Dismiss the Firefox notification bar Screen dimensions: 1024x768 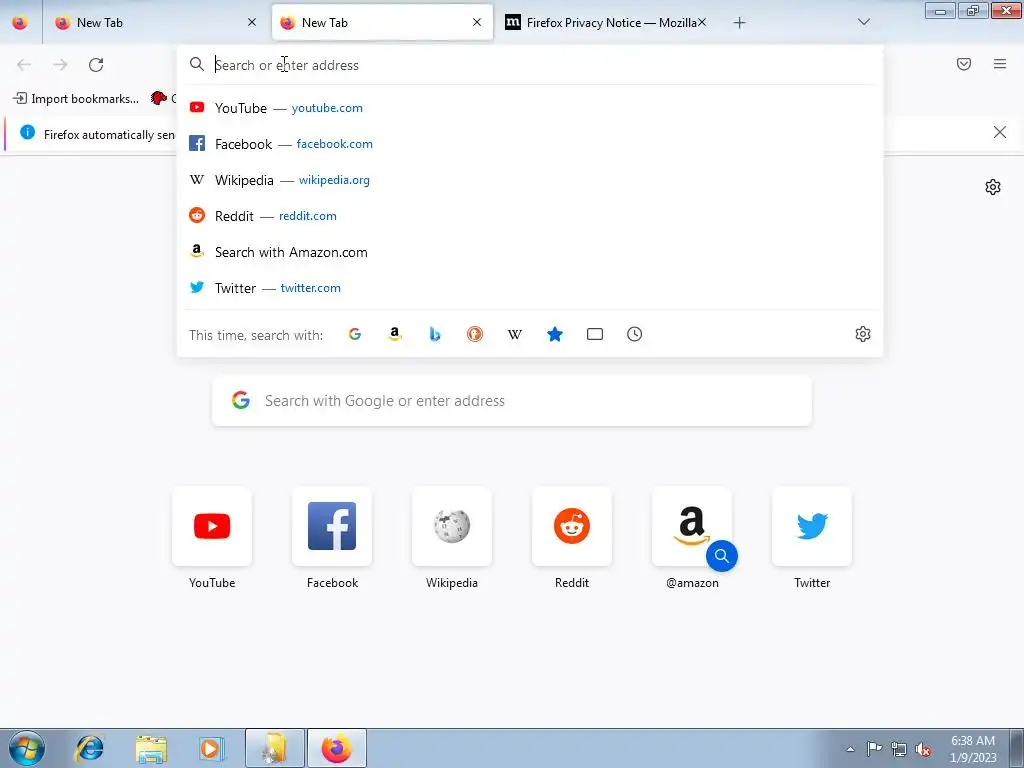[x=999, y=133]
